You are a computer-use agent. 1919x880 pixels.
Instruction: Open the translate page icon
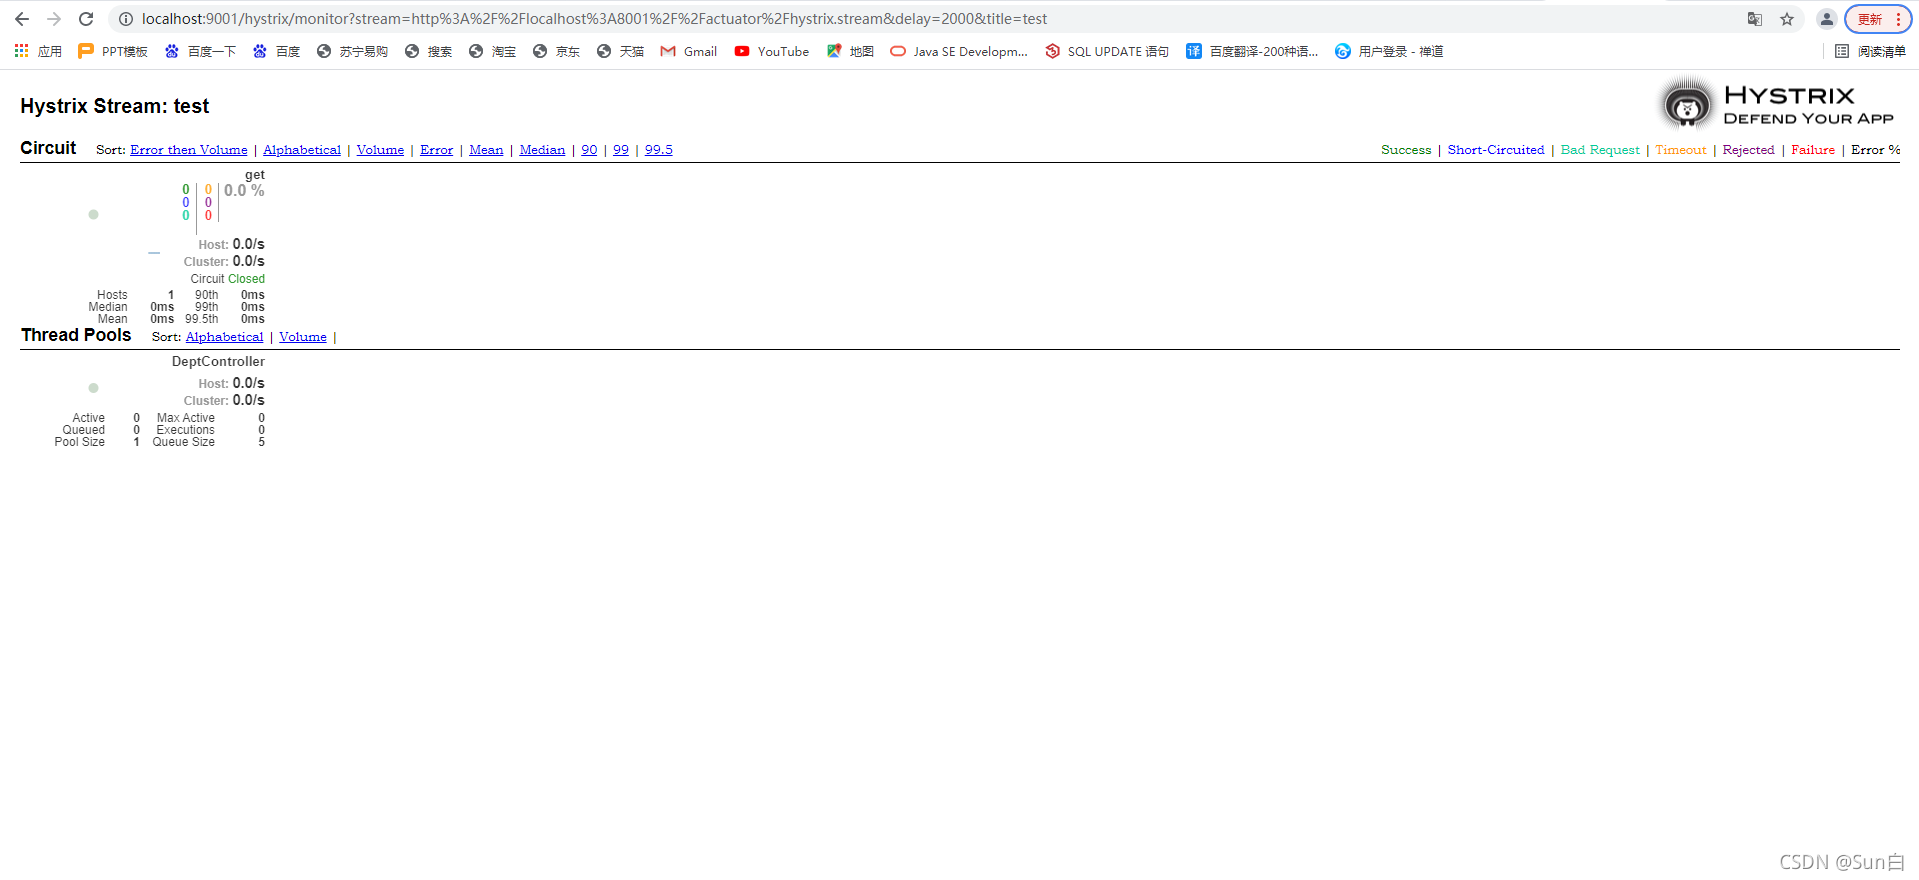pyautogui.click(x=1755, y=19)
